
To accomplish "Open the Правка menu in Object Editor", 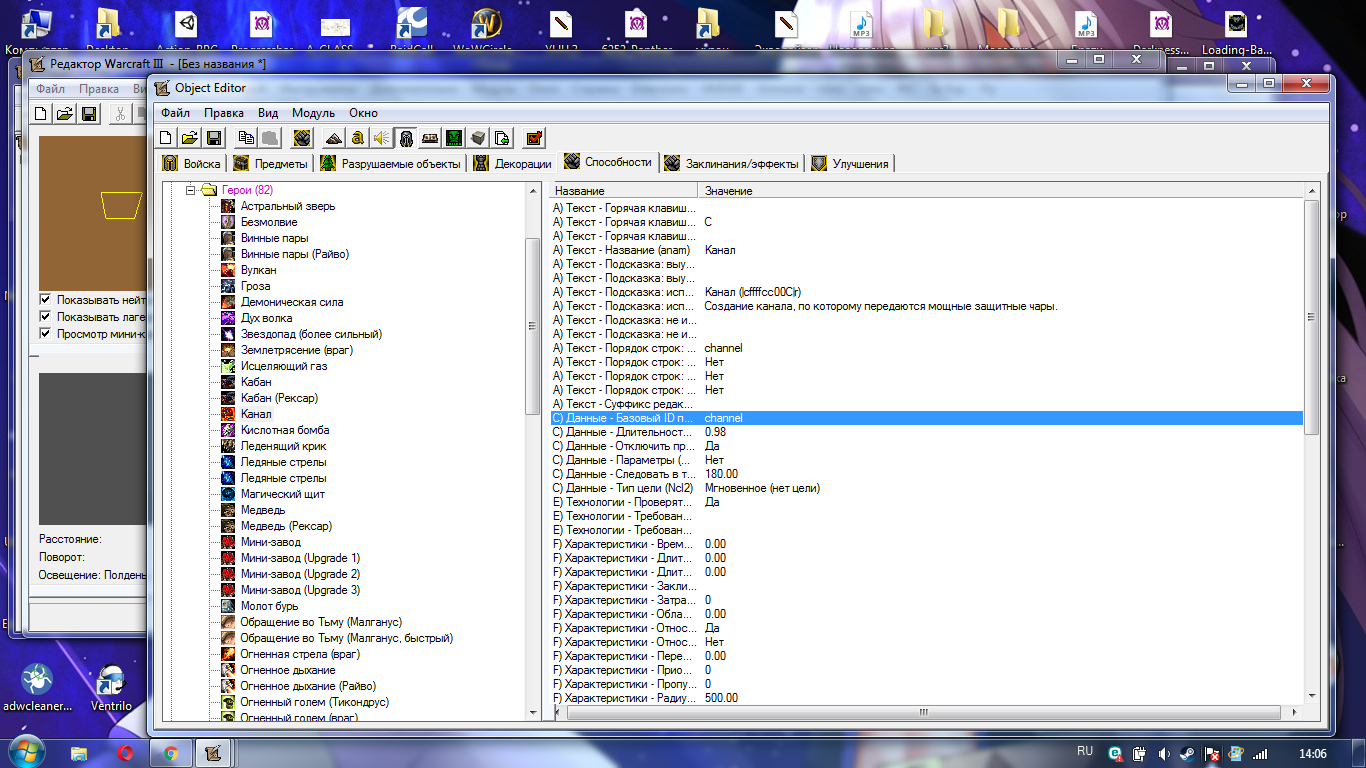I will click(224, 113).
